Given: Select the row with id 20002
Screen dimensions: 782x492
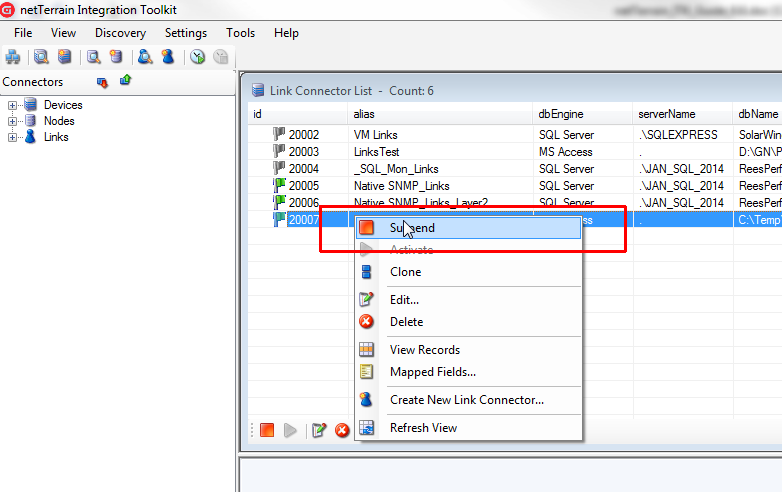Looking at the screenshot, I should click(x=304, y=135).
